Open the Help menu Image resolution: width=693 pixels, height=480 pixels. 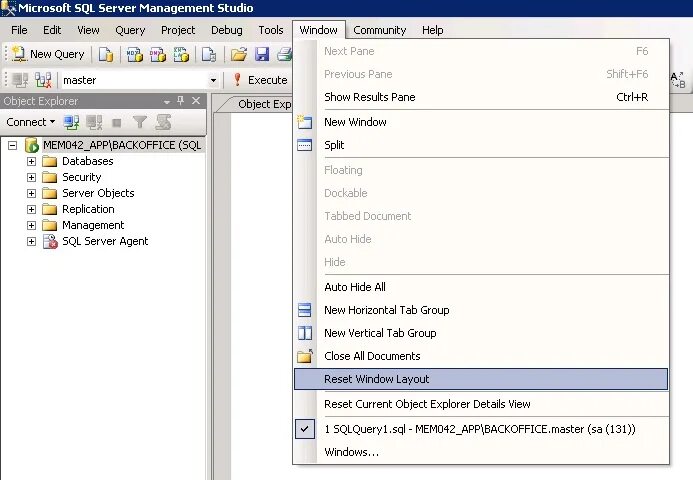433,30
